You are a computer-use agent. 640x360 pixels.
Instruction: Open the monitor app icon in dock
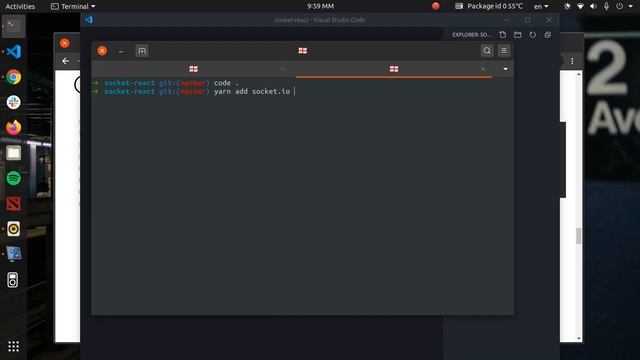point(13,254)
